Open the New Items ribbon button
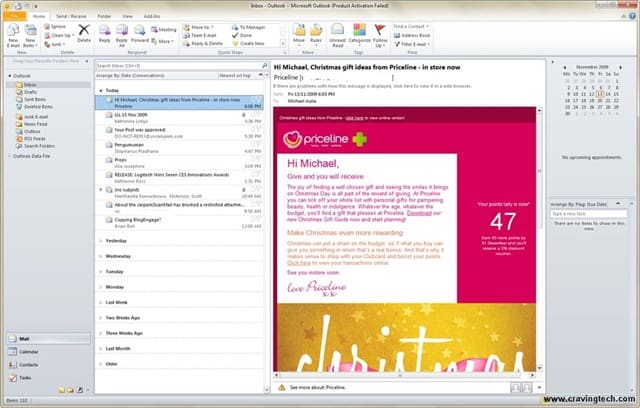This screenshot has width=640, height=408. (30, 35)
